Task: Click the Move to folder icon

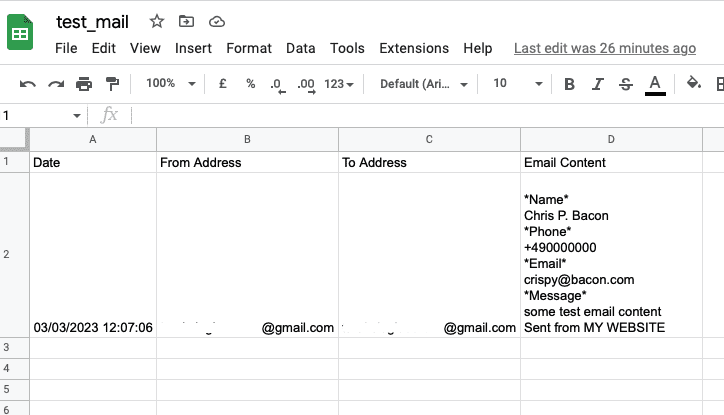Action: (x=187, y=21)
